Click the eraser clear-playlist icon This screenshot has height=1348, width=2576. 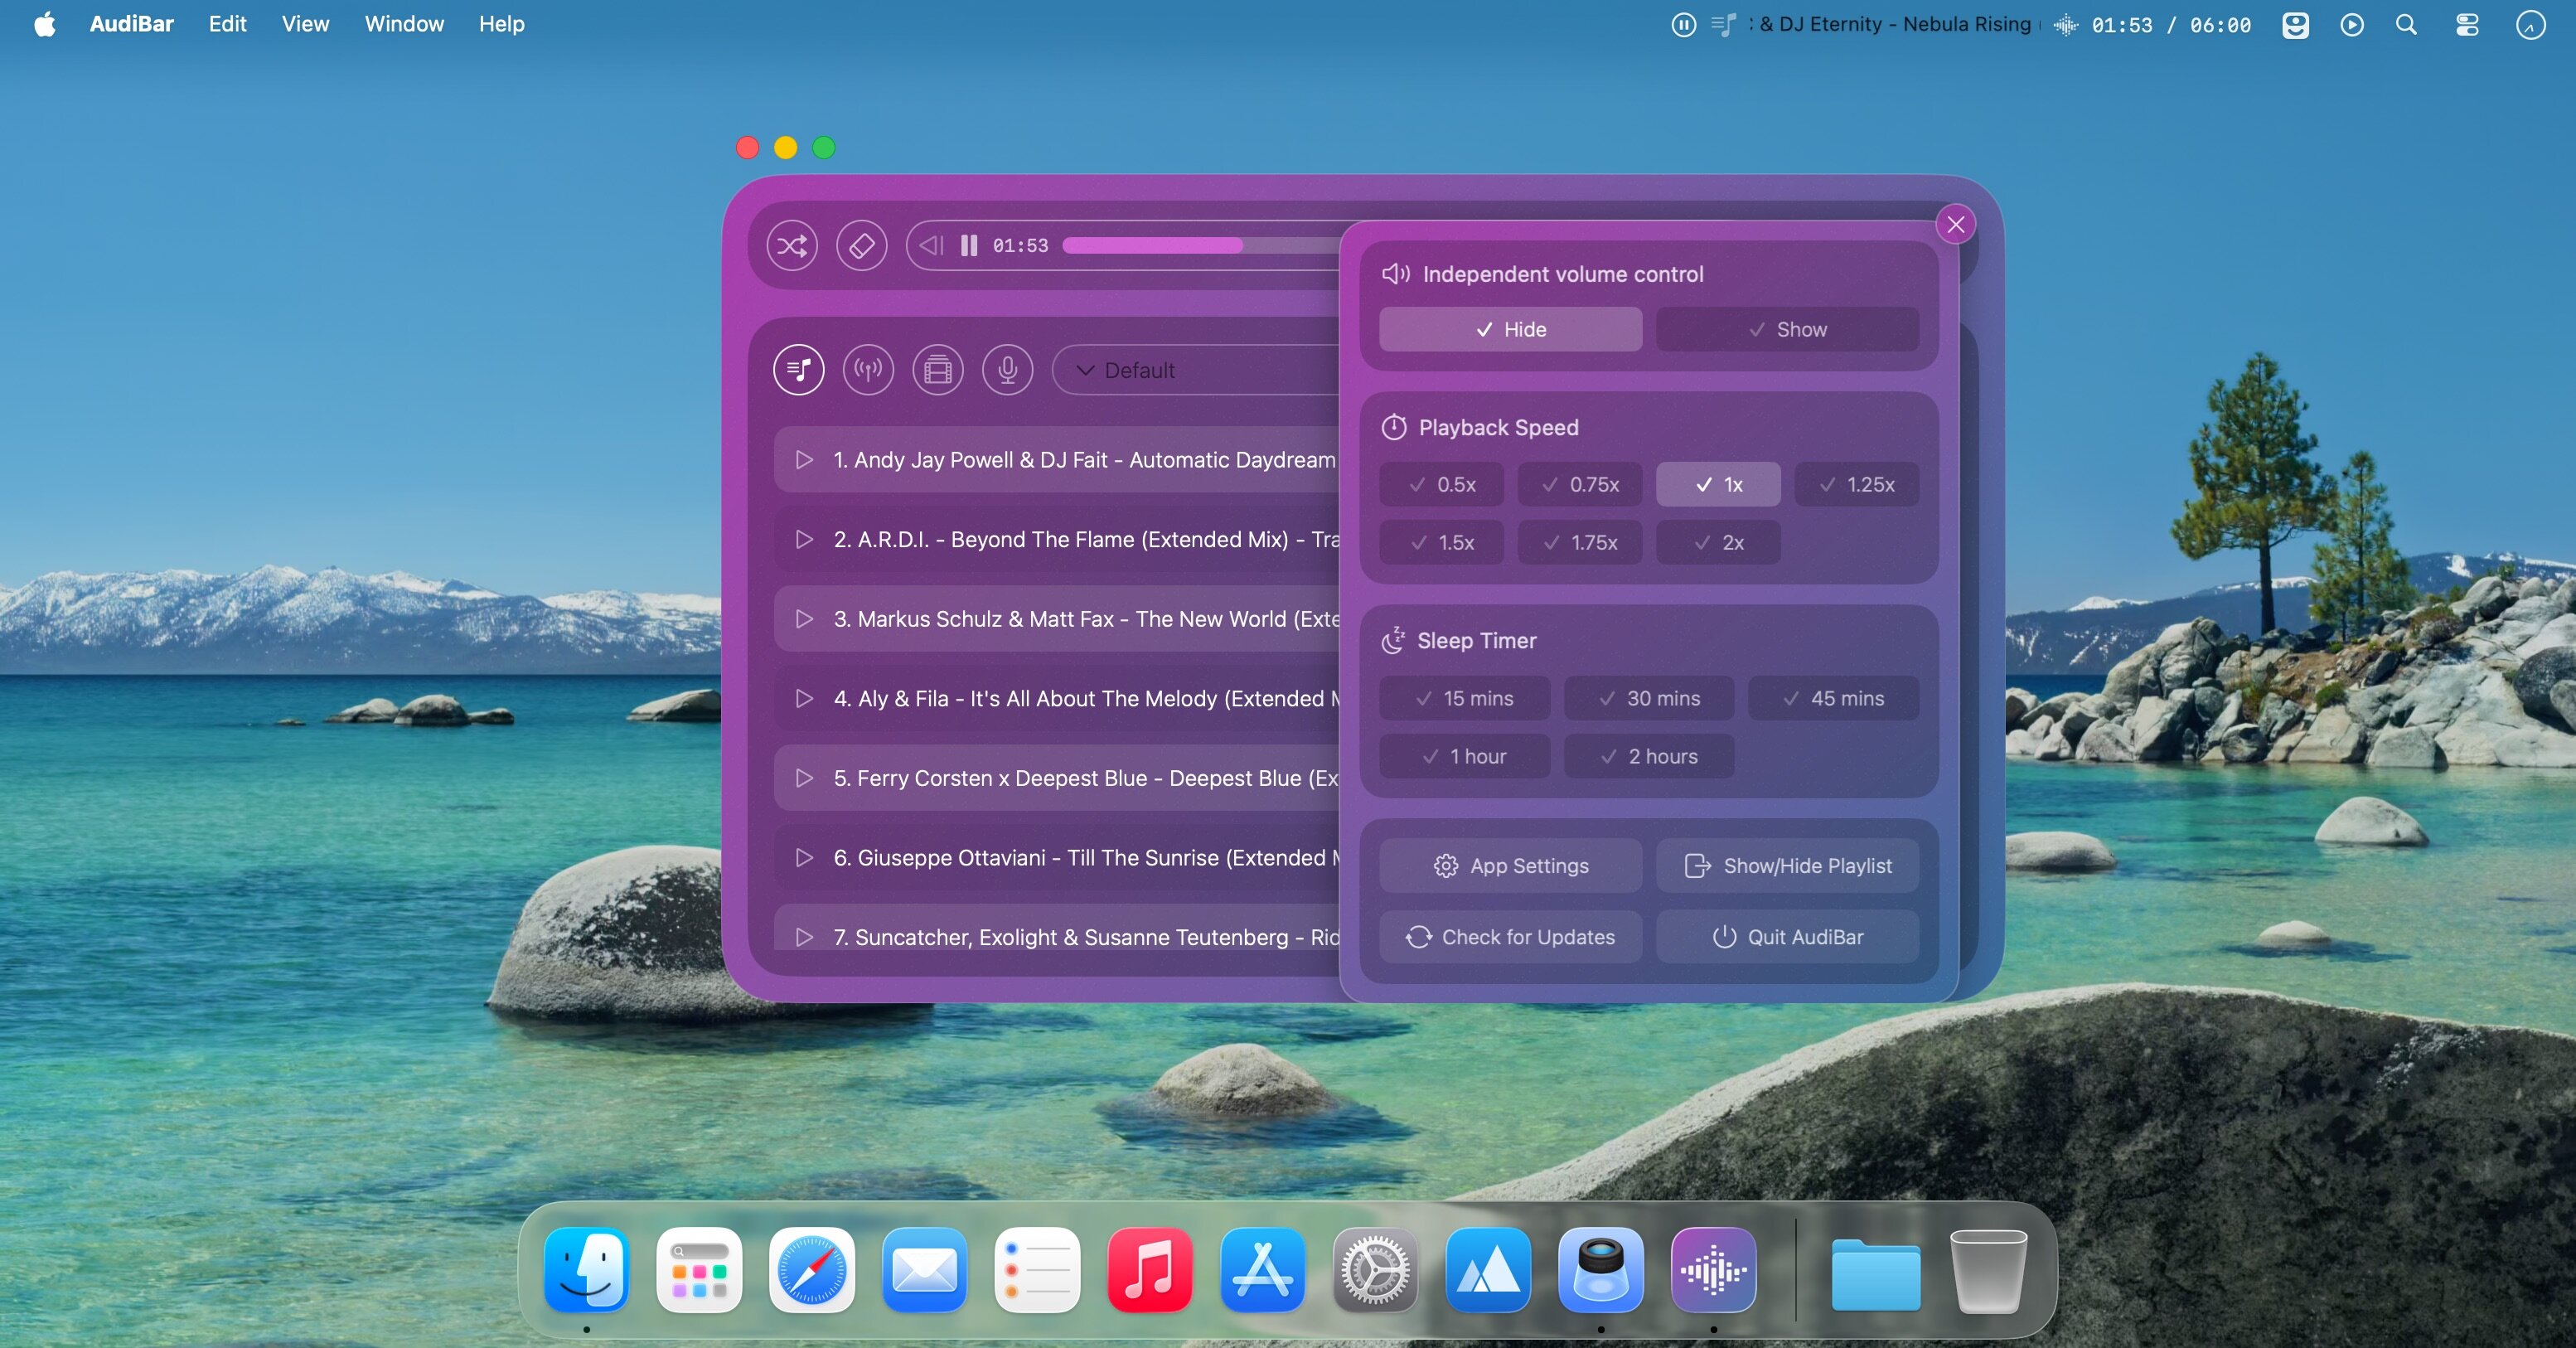pos(861,246)
